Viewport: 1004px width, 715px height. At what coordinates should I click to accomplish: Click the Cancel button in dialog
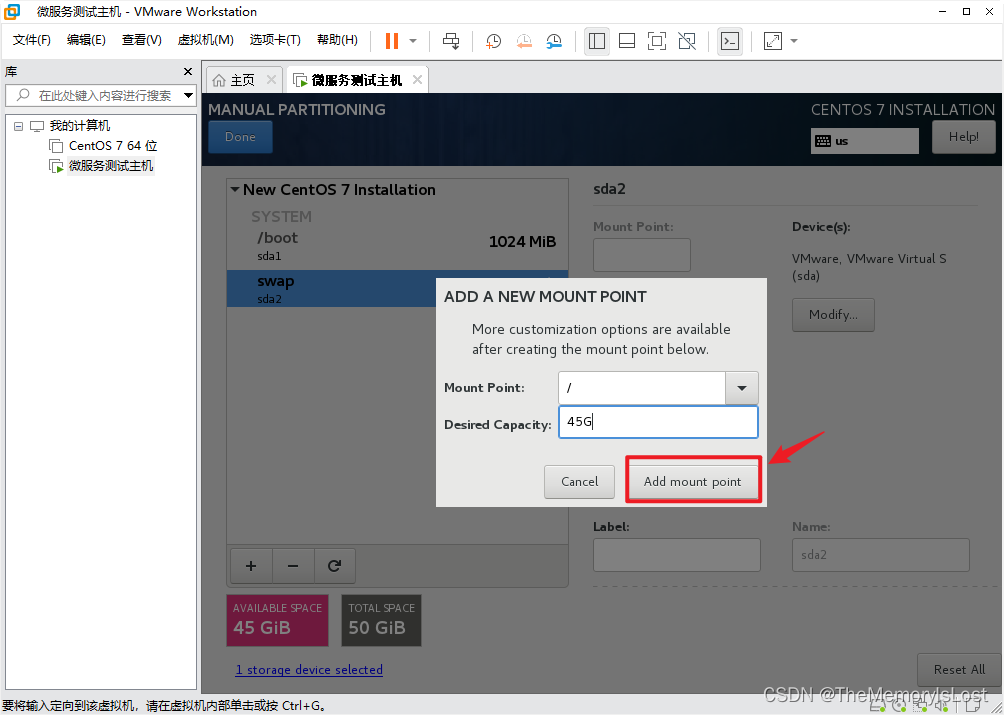coord(579,481)
